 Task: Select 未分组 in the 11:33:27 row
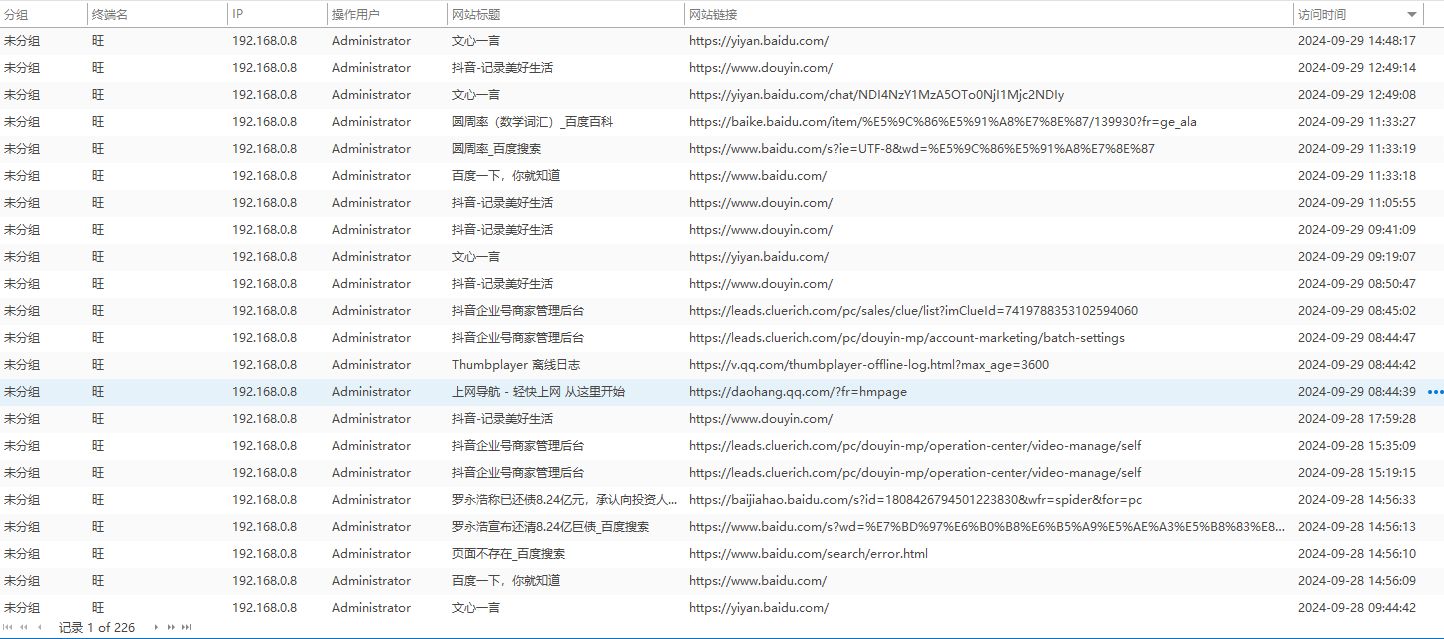tap(22, 122)
